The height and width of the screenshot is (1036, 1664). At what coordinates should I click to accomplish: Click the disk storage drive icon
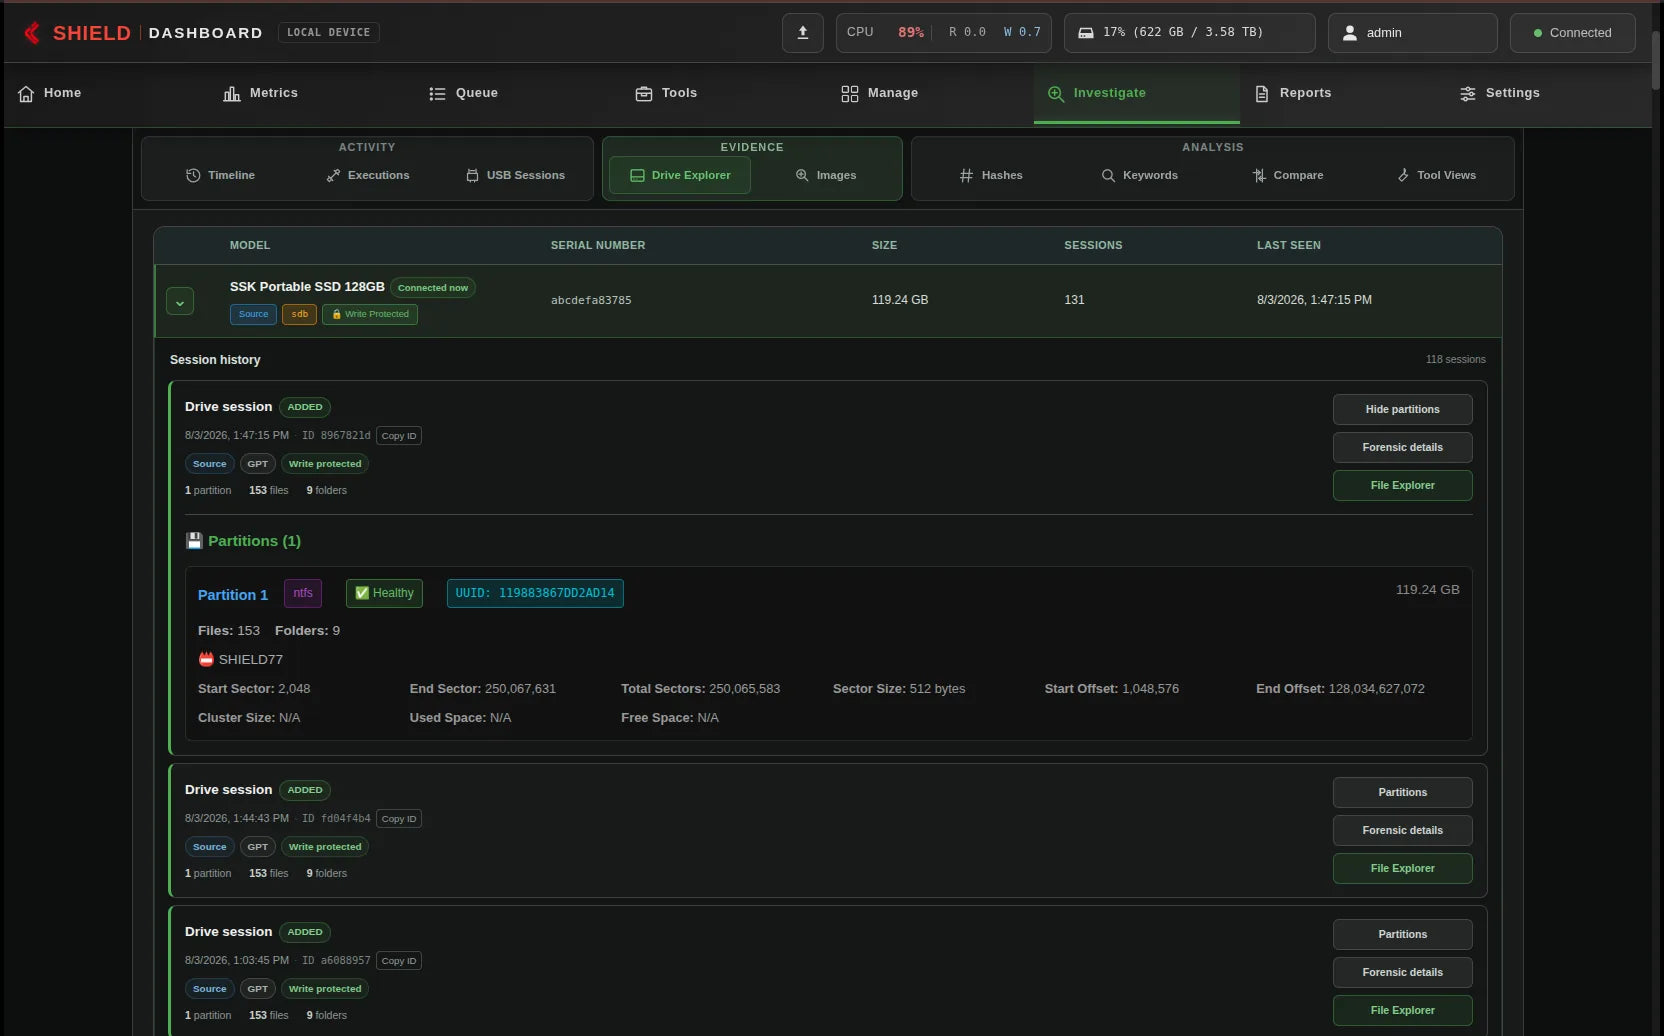1085,33
